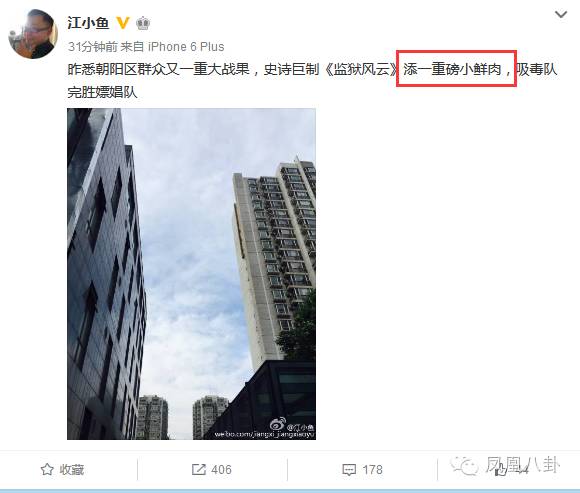Open the 江小鱼 username link
Image resolution: width=580 pixels, height=493 pixels.
88,23
